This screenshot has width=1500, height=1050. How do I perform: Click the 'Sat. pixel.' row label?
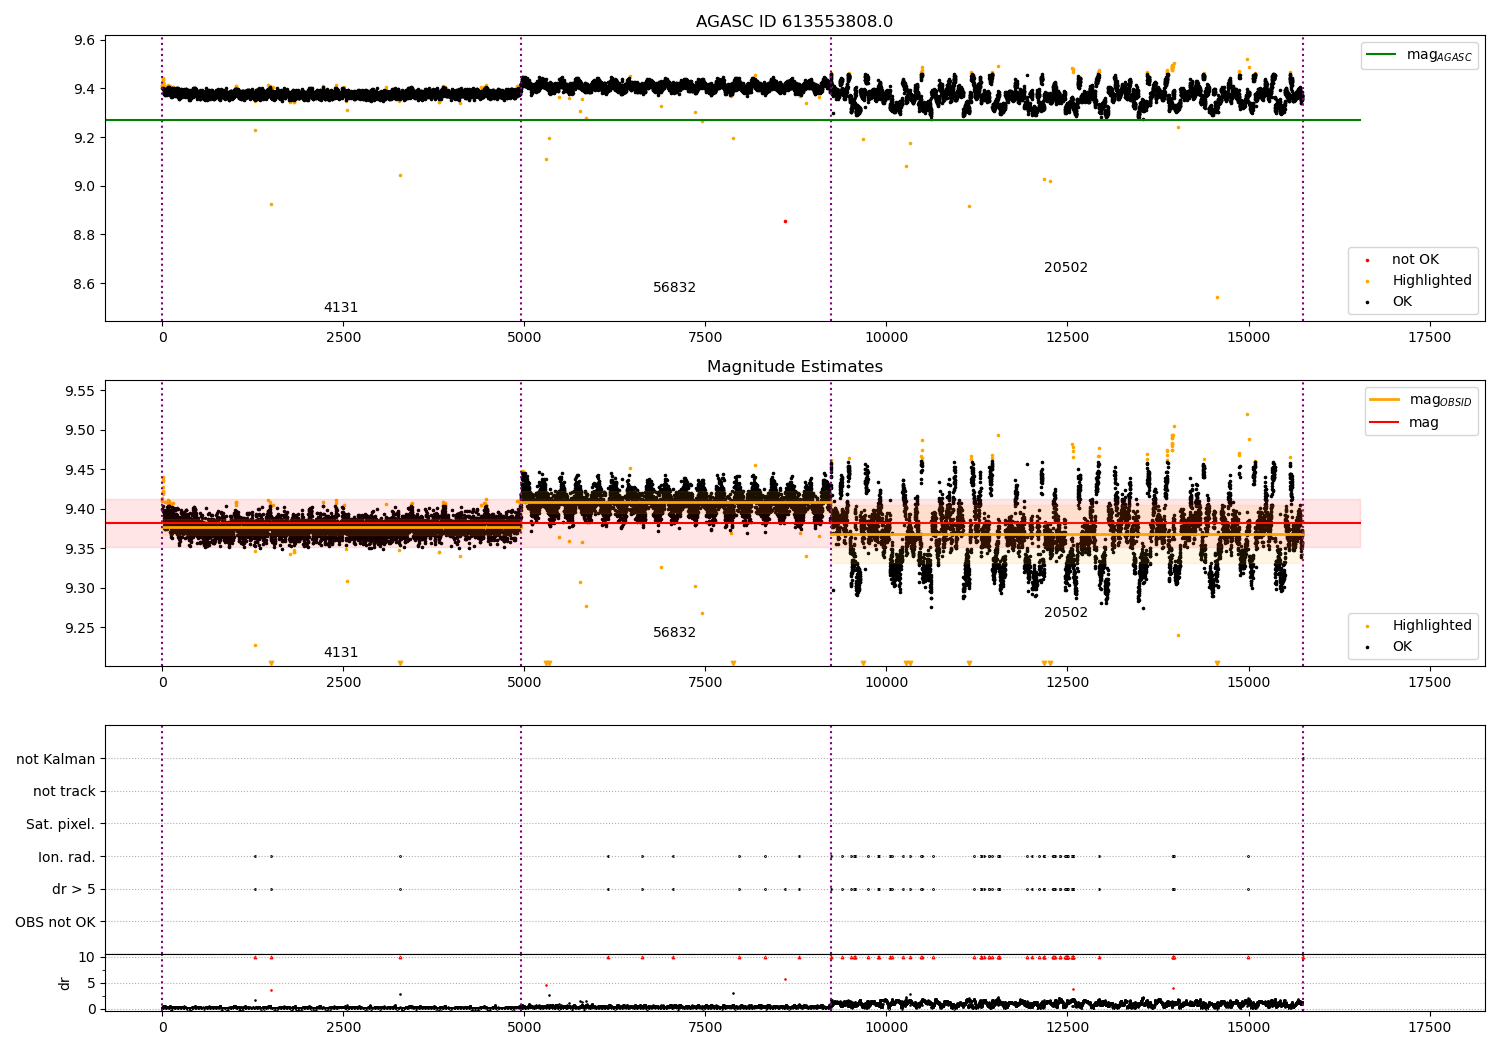[x=61, y=825]
